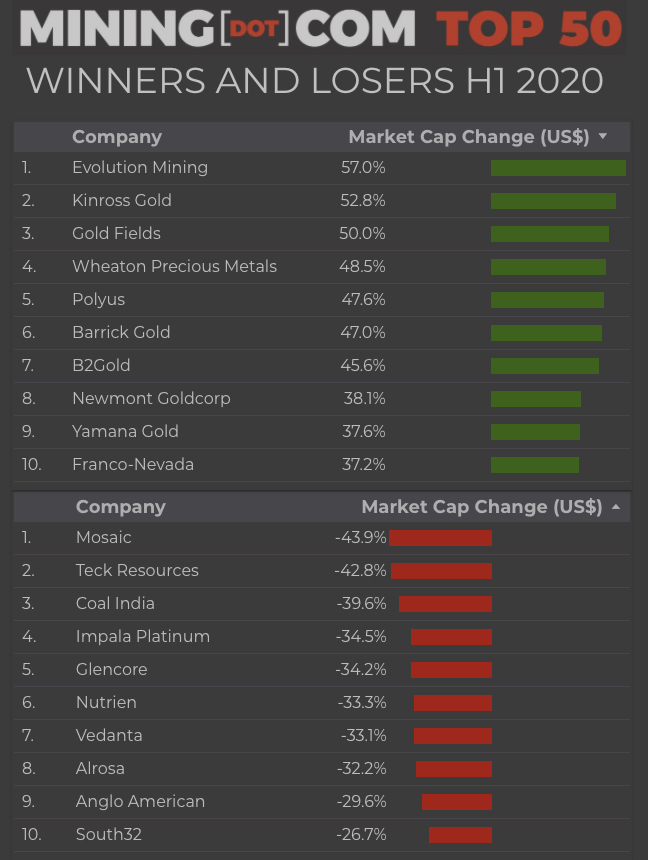Image resolution: width=648 pixels, height=860 pixels.
Task: Click the ascending sort arrow on losers table
Action: coord(616,507)
